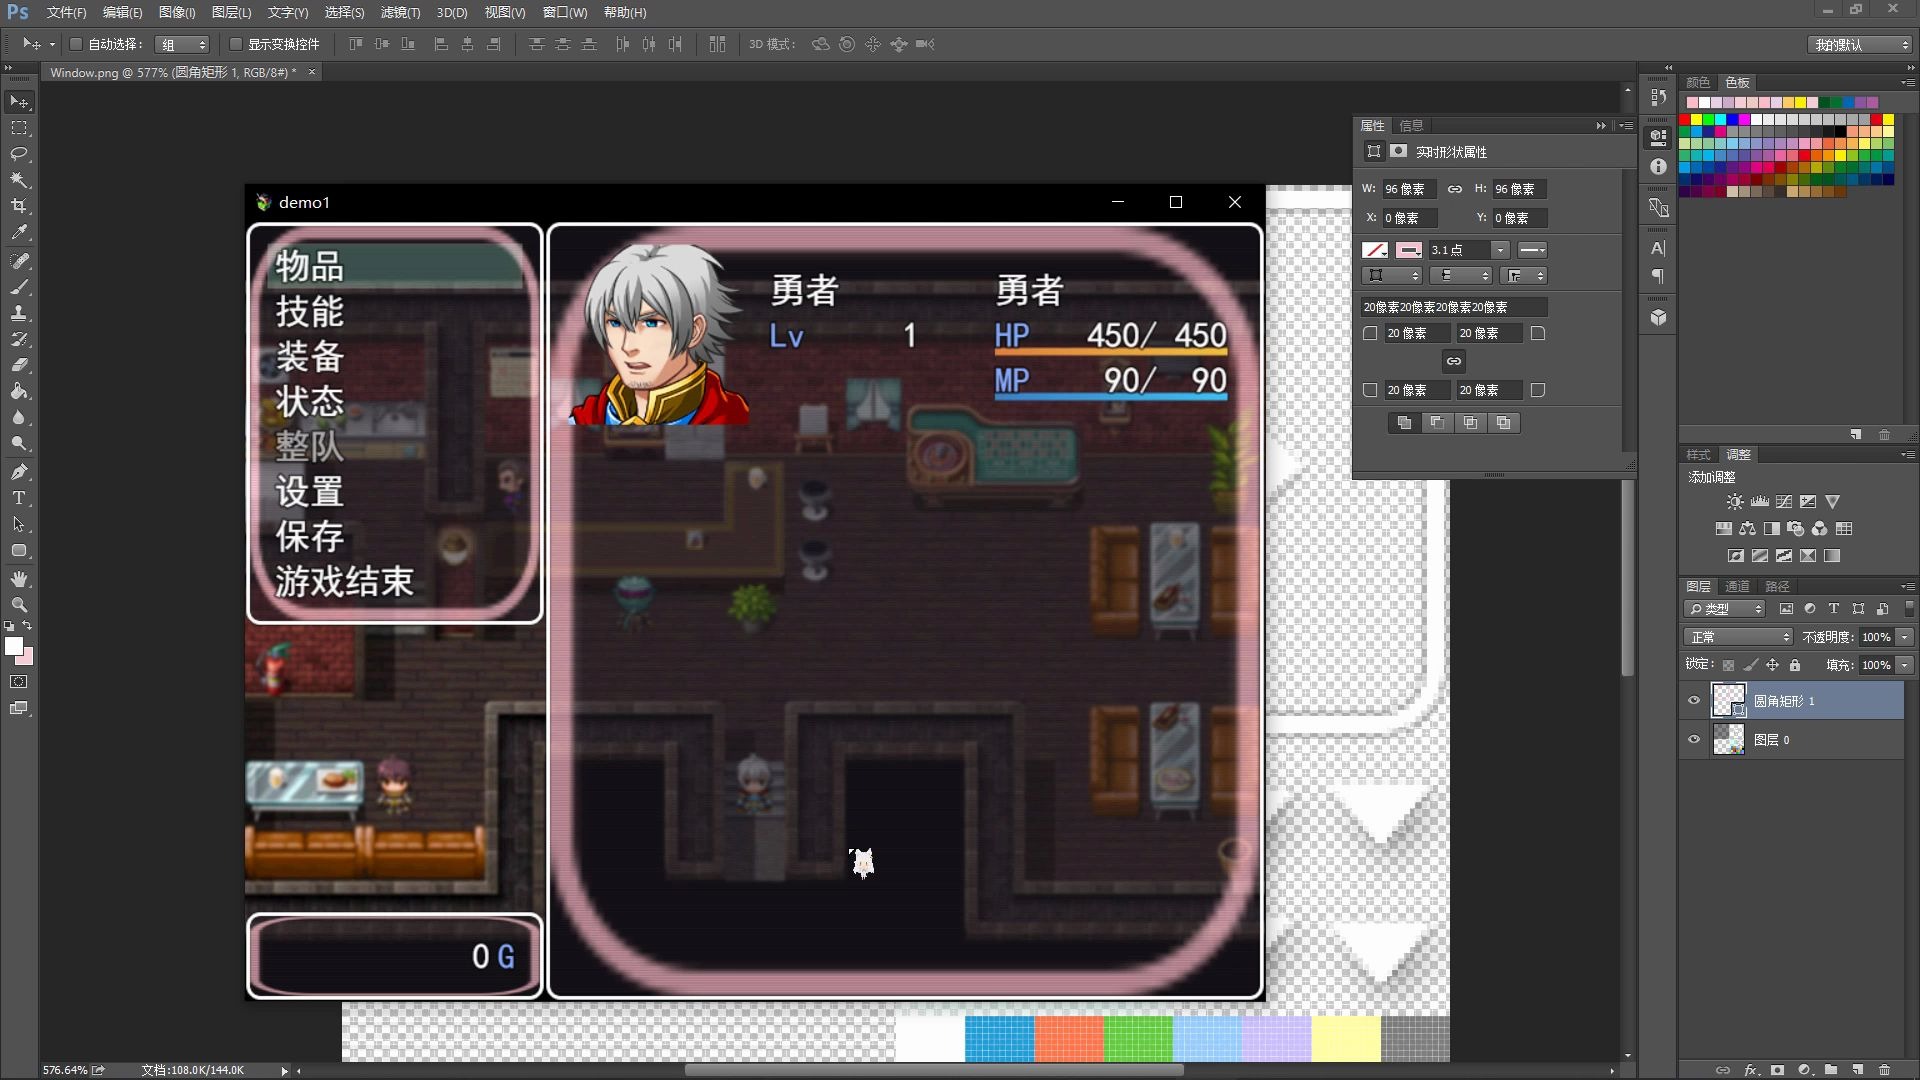1920x1080 pixels.
Task: Open the 文件(F) menu
Action: coord(66,12)
